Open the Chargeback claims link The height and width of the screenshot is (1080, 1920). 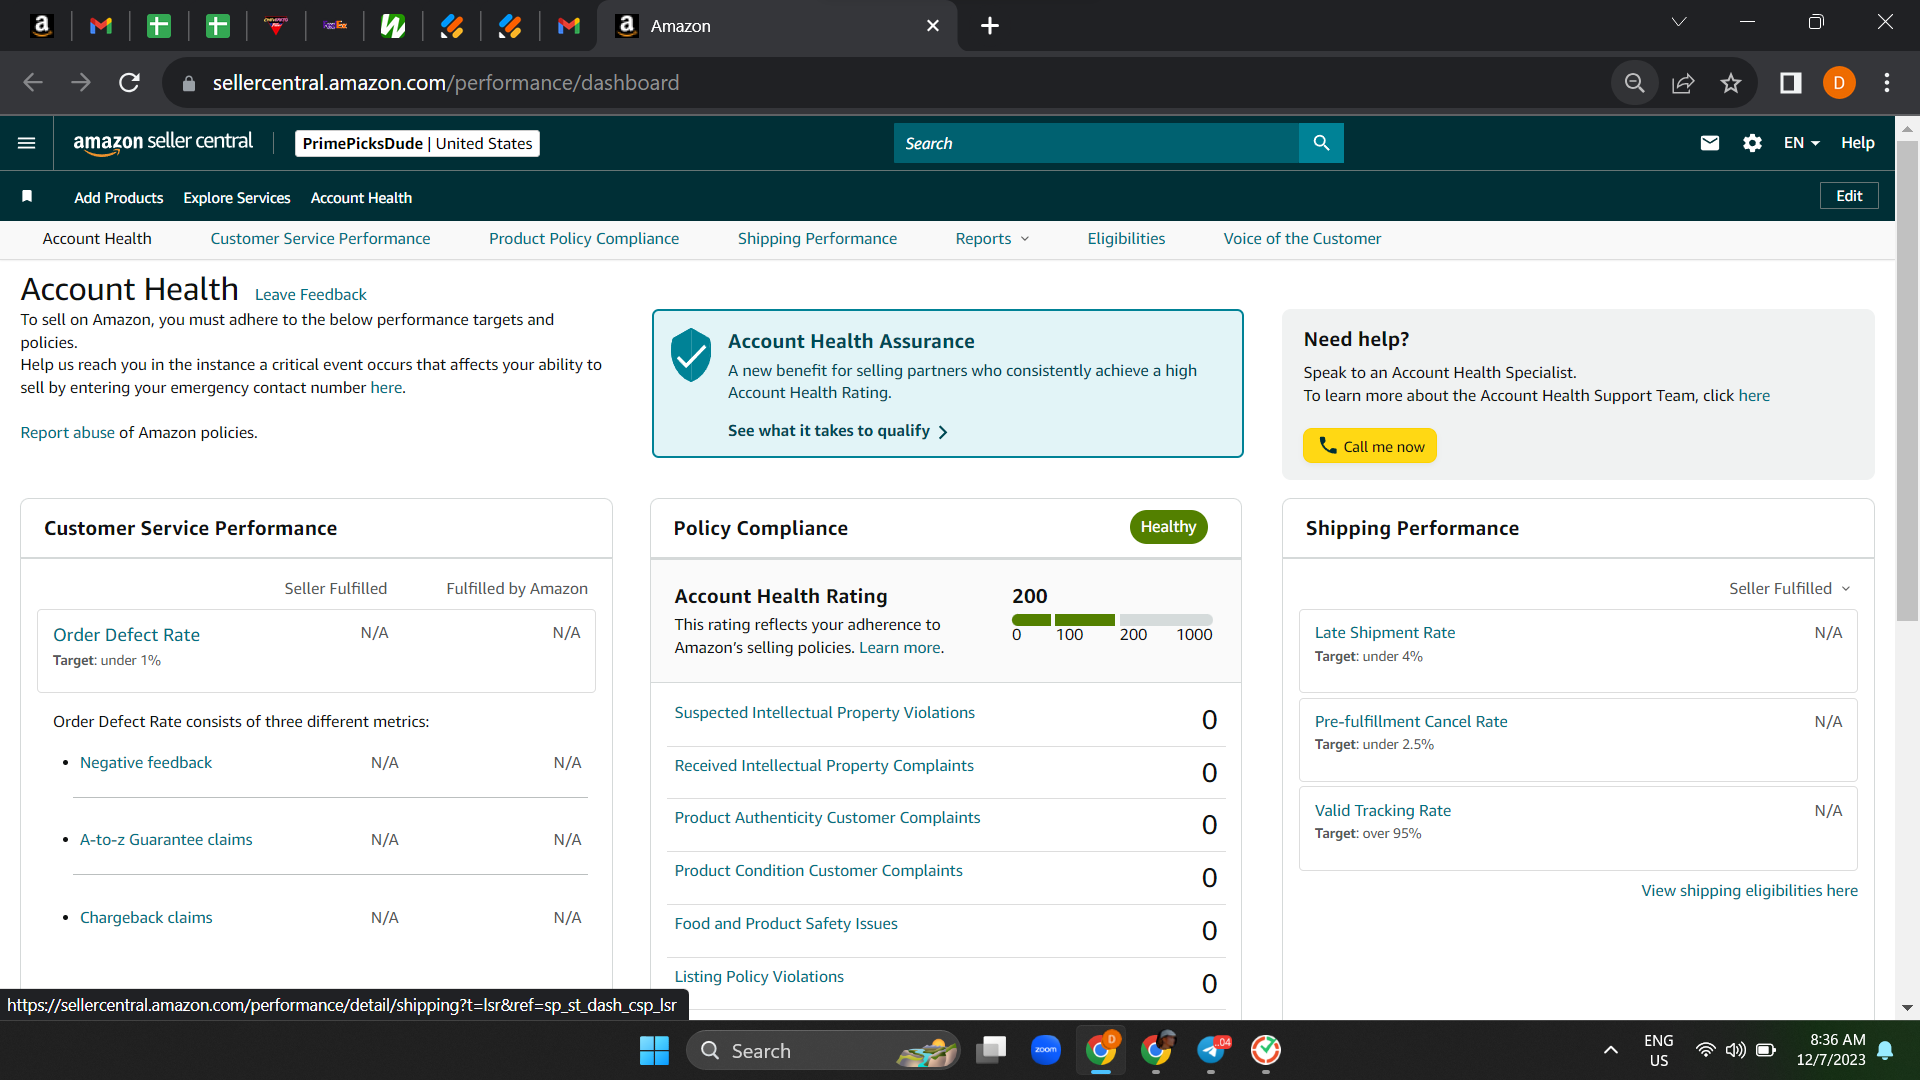click(x=146, y=918)
